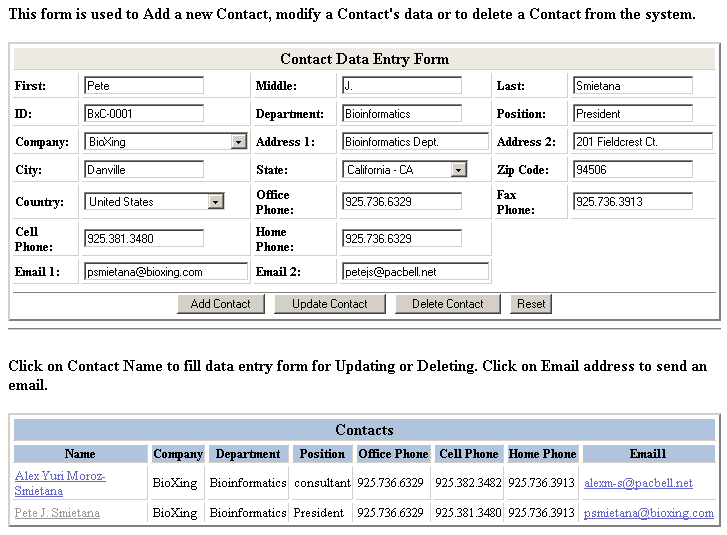The image size is (727, 535).
Task: Focus the Email 2 field with petejs@pacbell.net
Action: point(415,271)
